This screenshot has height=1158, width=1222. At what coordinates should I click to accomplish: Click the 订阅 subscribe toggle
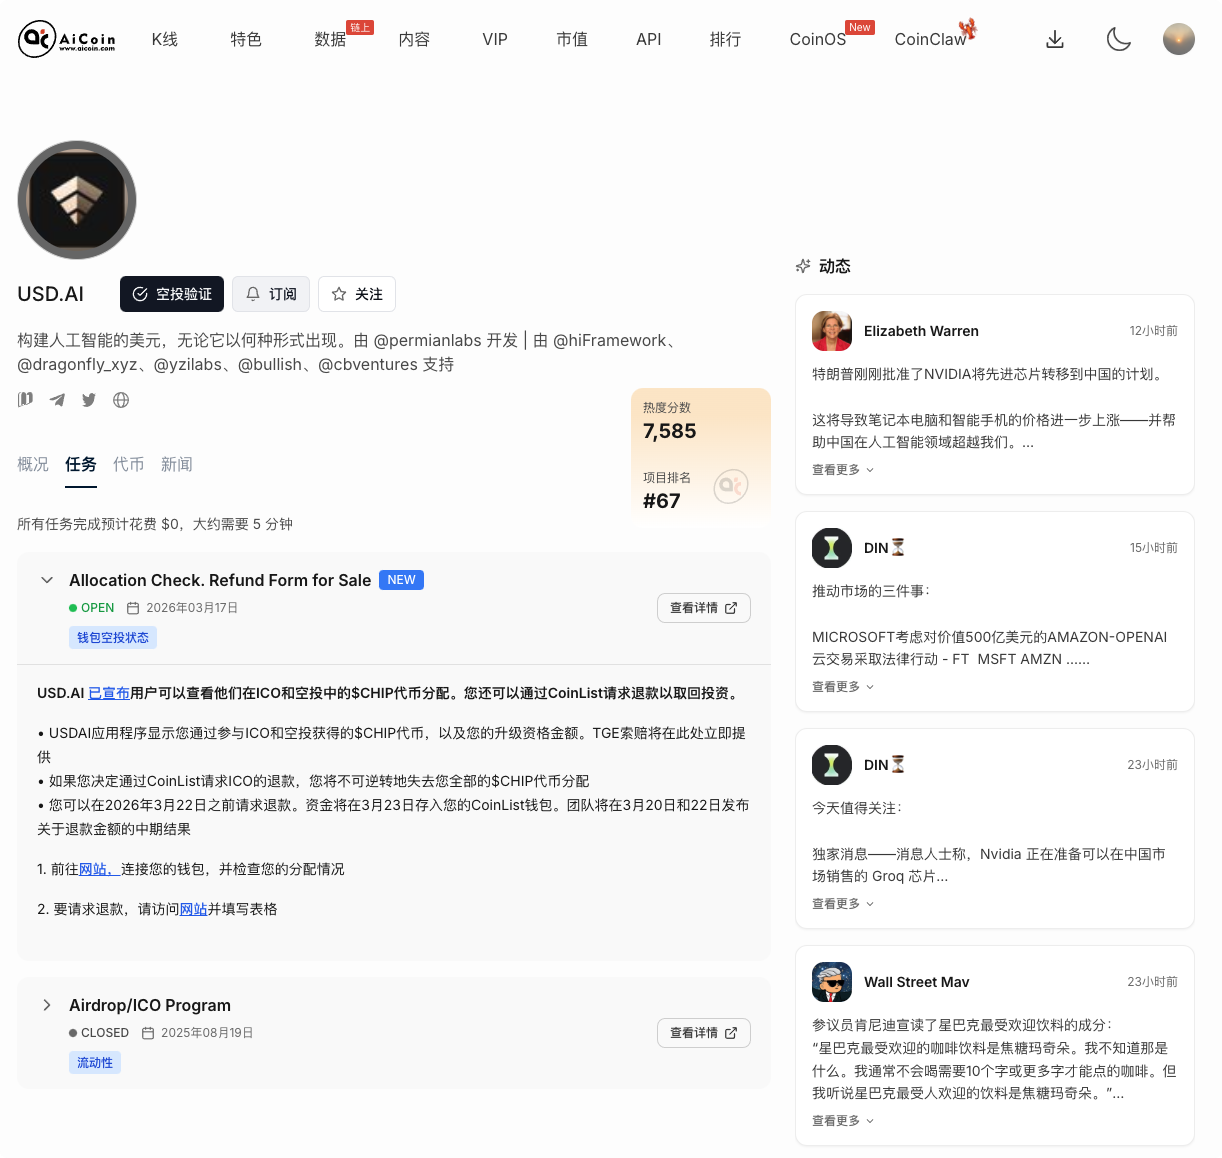click(x=270, y=293)
